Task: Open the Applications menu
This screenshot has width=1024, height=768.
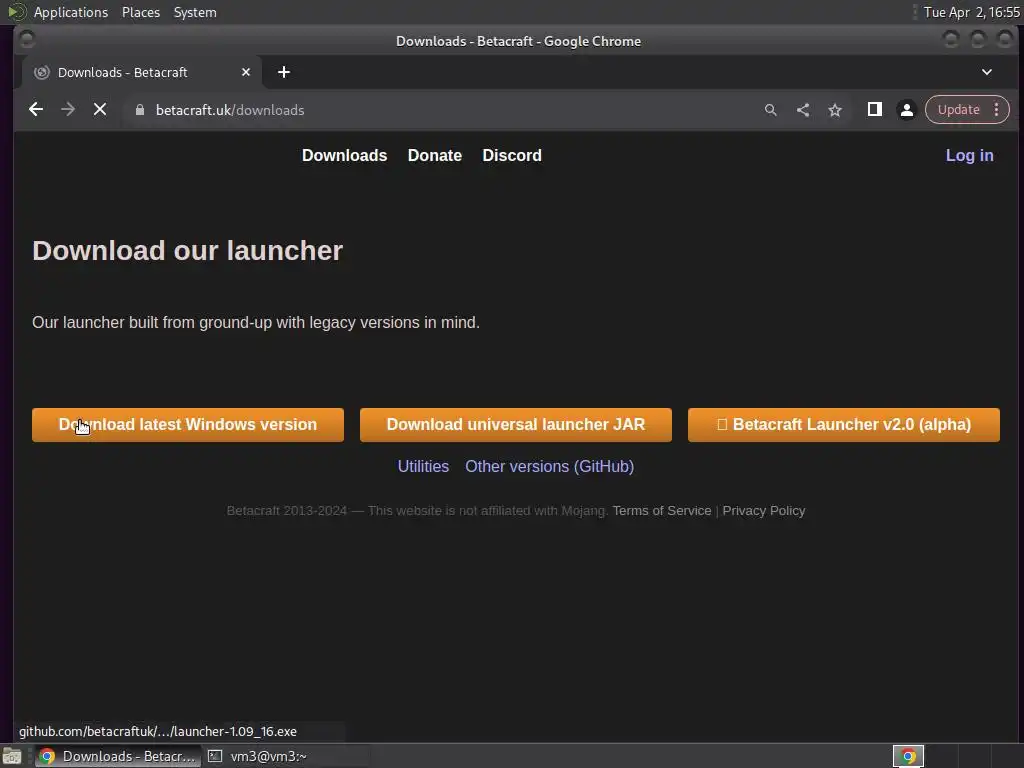Action: pos(71,12)
